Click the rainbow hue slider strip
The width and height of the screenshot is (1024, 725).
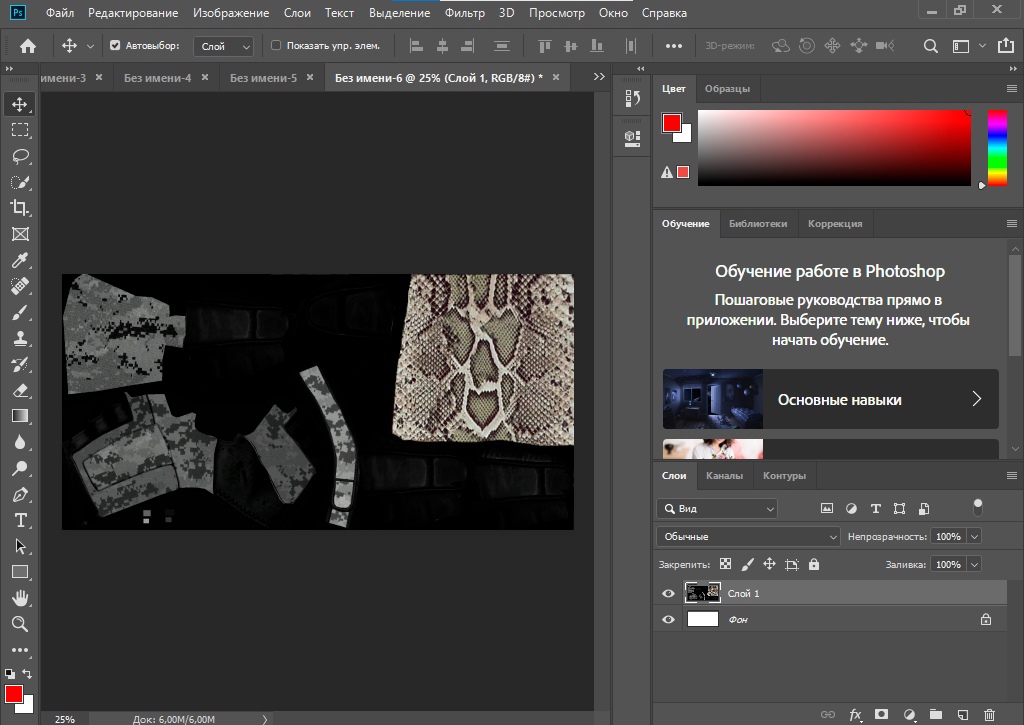pyautogui.click(x=997, y=147)
